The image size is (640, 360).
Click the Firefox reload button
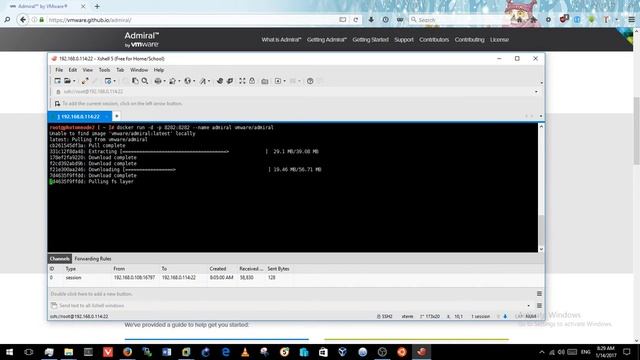click(x=356, y=20)
